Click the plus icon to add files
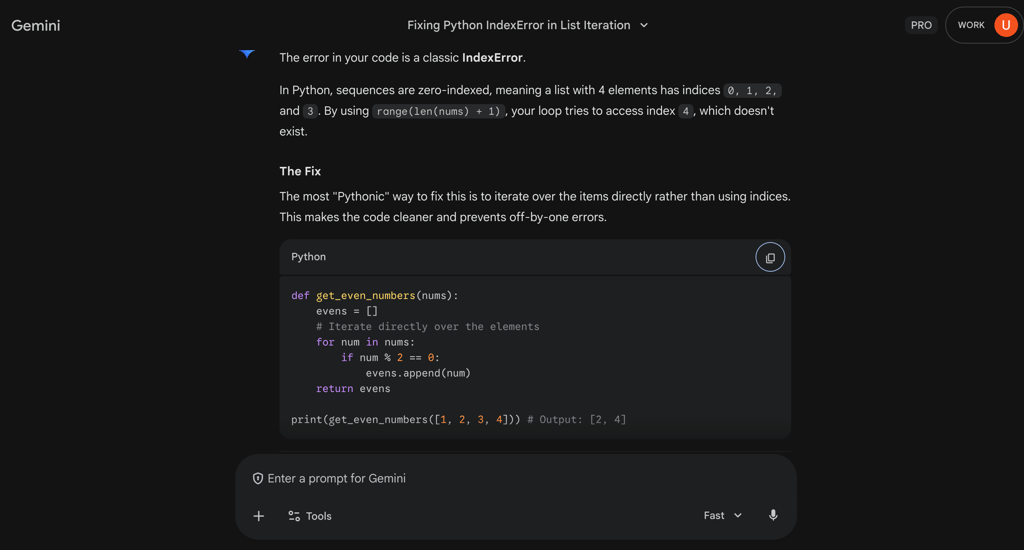The height and width of the screenshot is (550, 1024). 259,516
